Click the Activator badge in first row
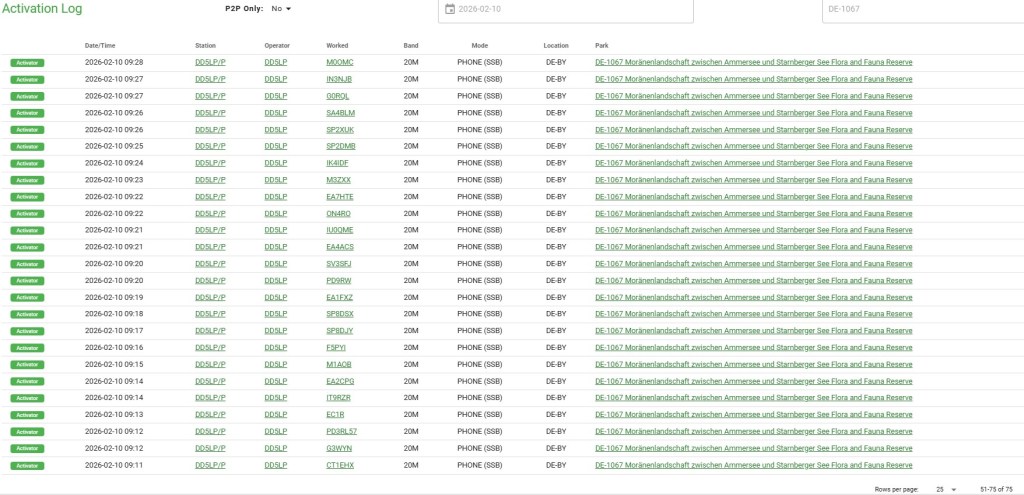Viewport: 1024px width, 495px height. click(x=28, y=62)
